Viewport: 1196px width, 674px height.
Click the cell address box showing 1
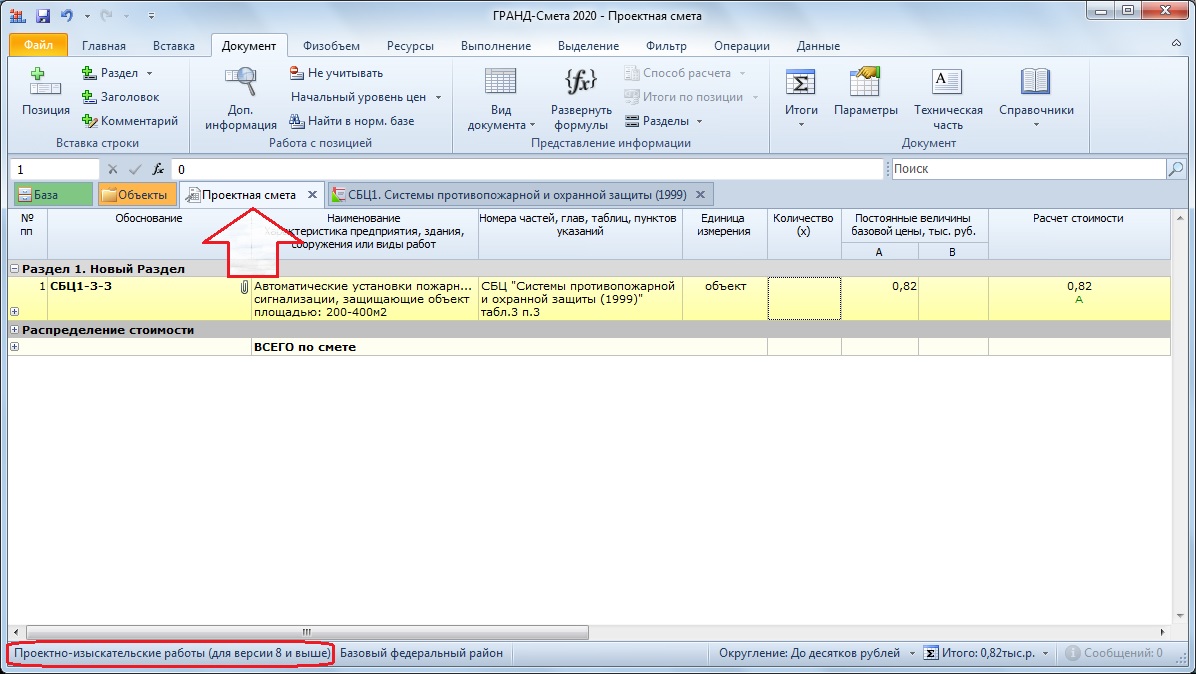55,169
